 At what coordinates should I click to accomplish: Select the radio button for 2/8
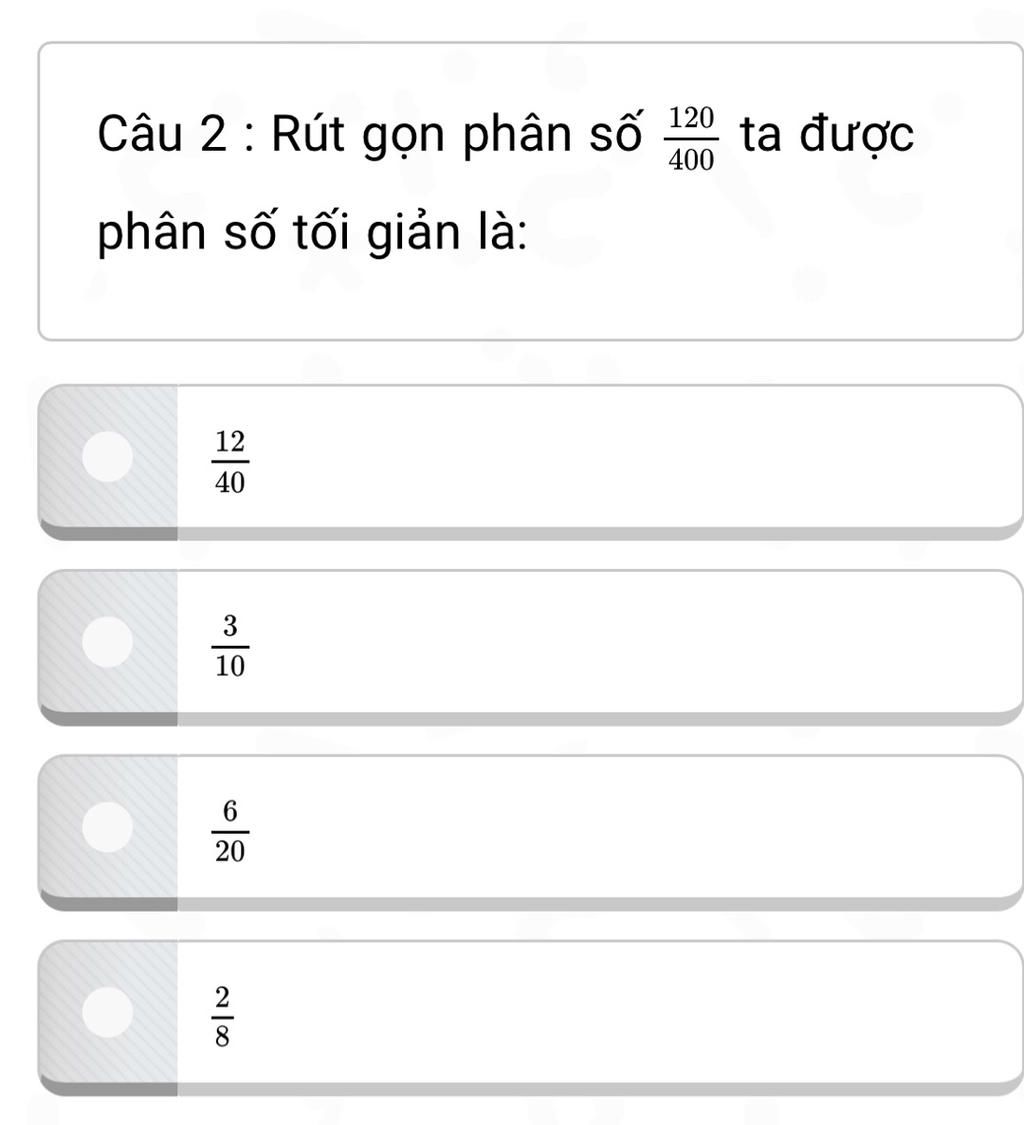(x=107, y=1011)
